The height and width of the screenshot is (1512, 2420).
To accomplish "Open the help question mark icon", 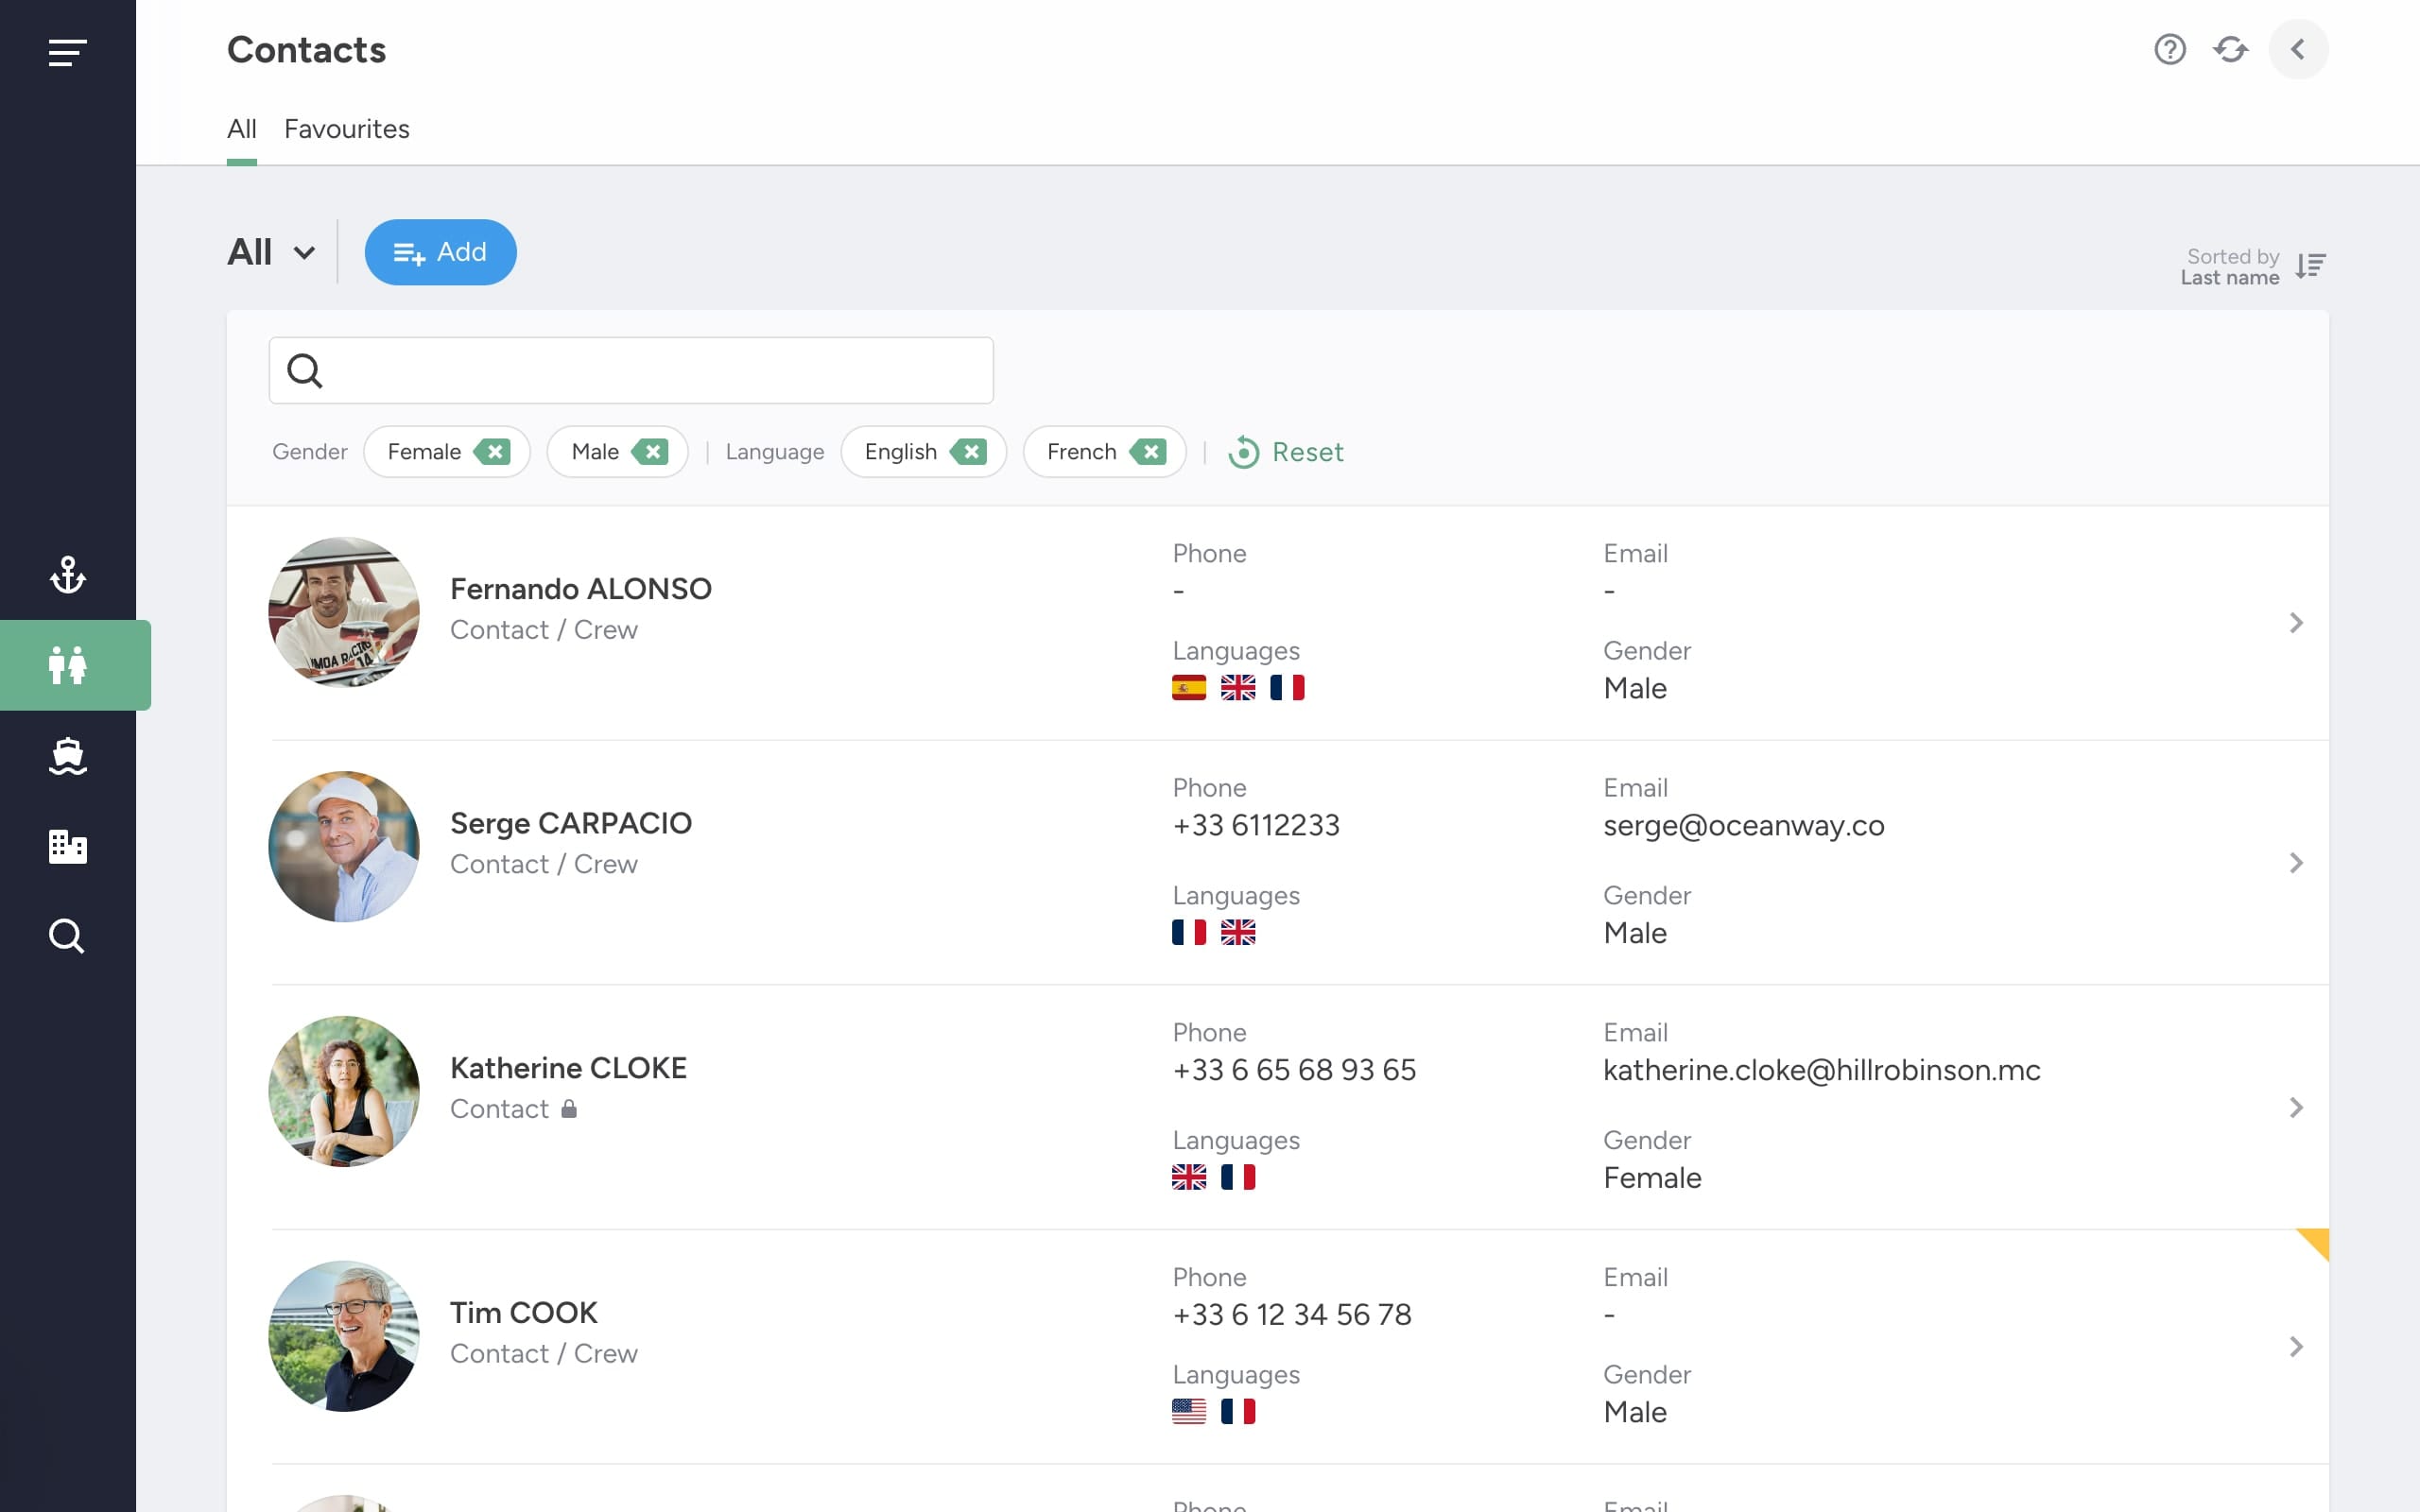I will (x=2169, y=49).
